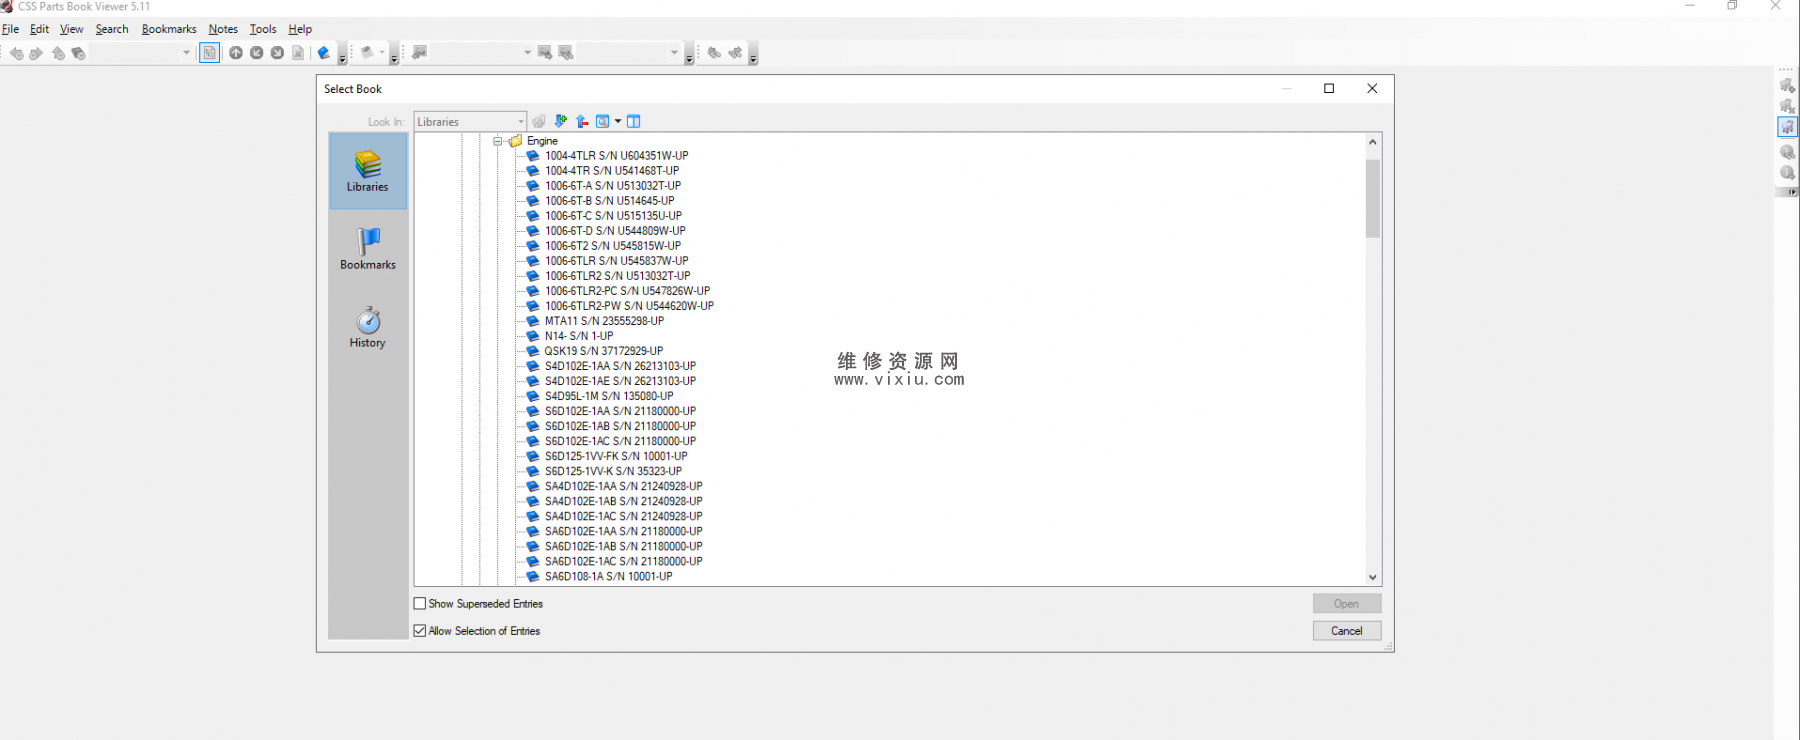Click the add to cart icon

(x=1787, y=86)
